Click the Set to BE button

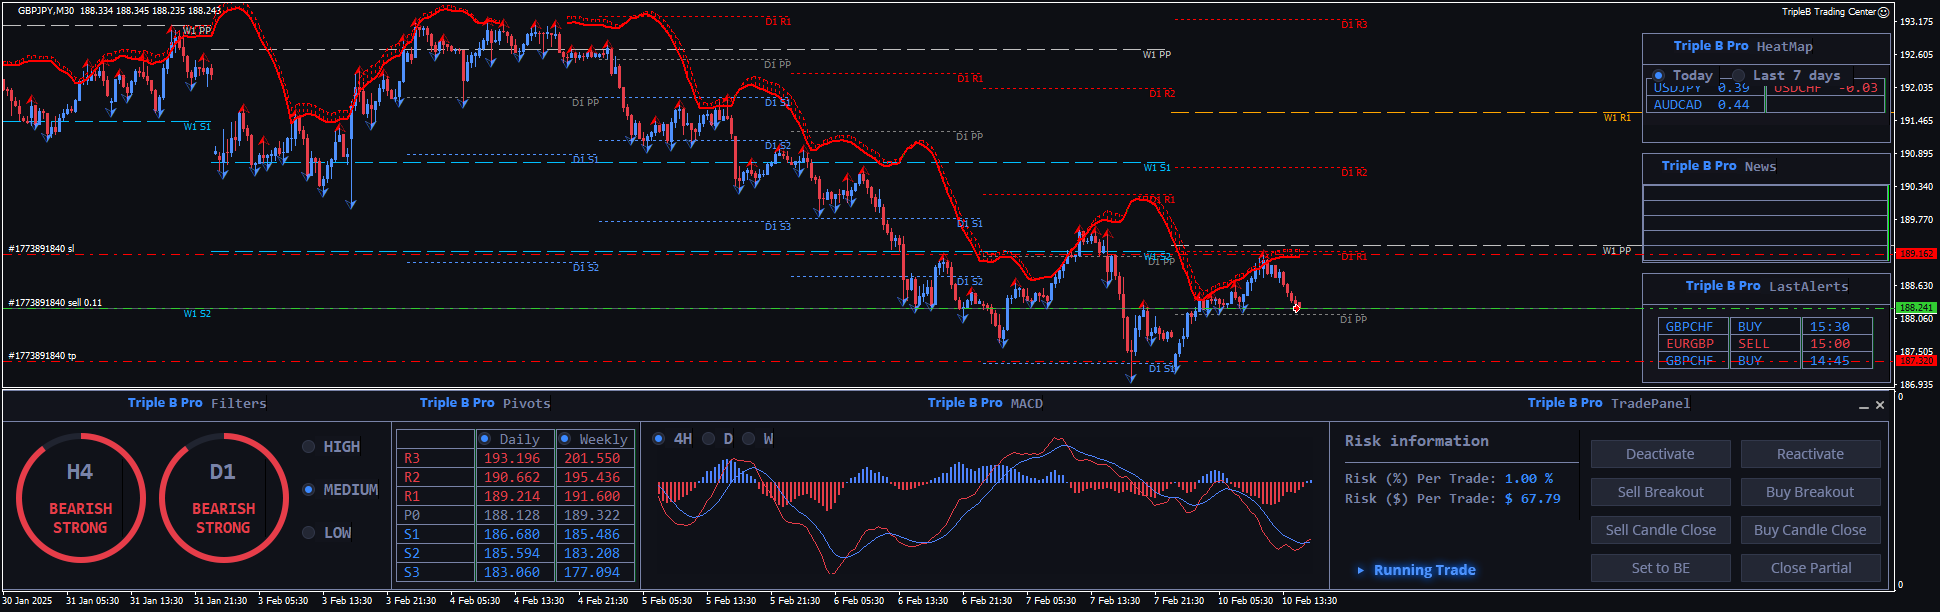1660,568
